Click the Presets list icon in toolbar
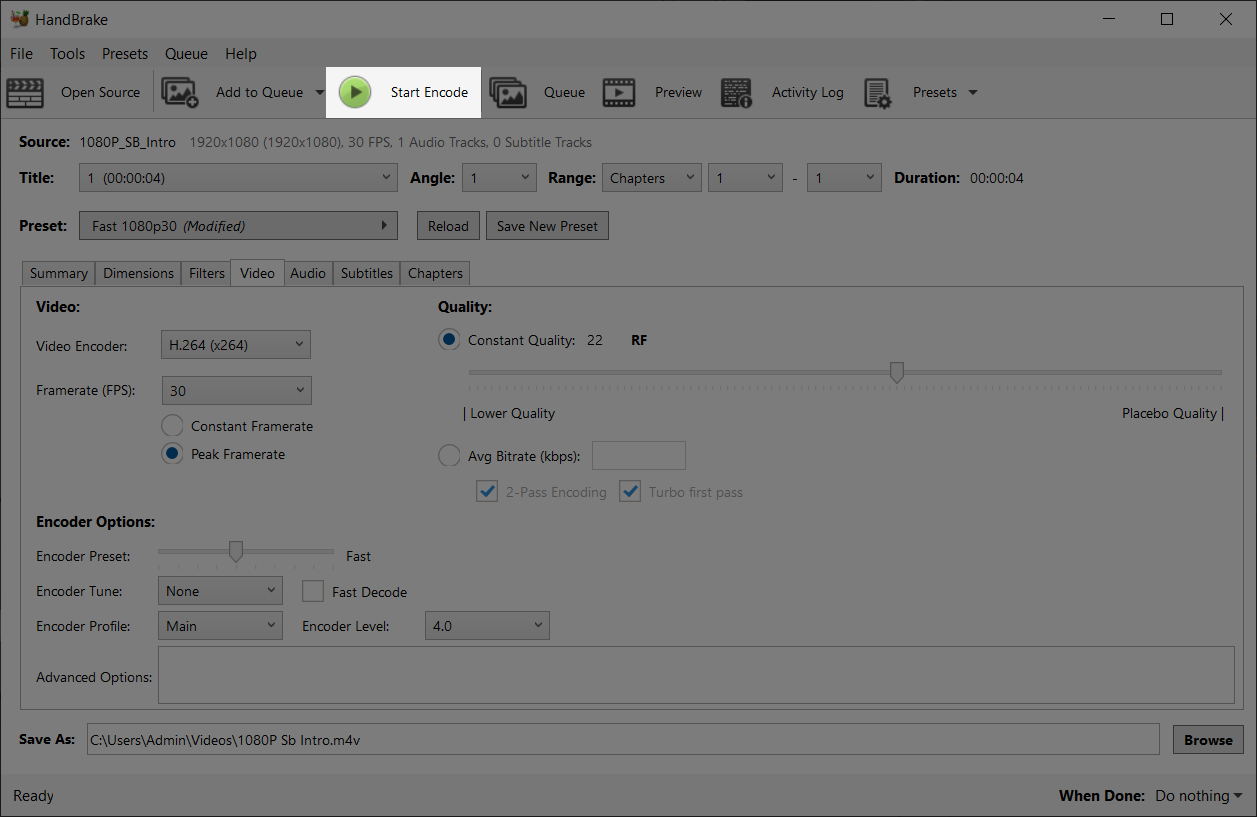 (877, 92)
